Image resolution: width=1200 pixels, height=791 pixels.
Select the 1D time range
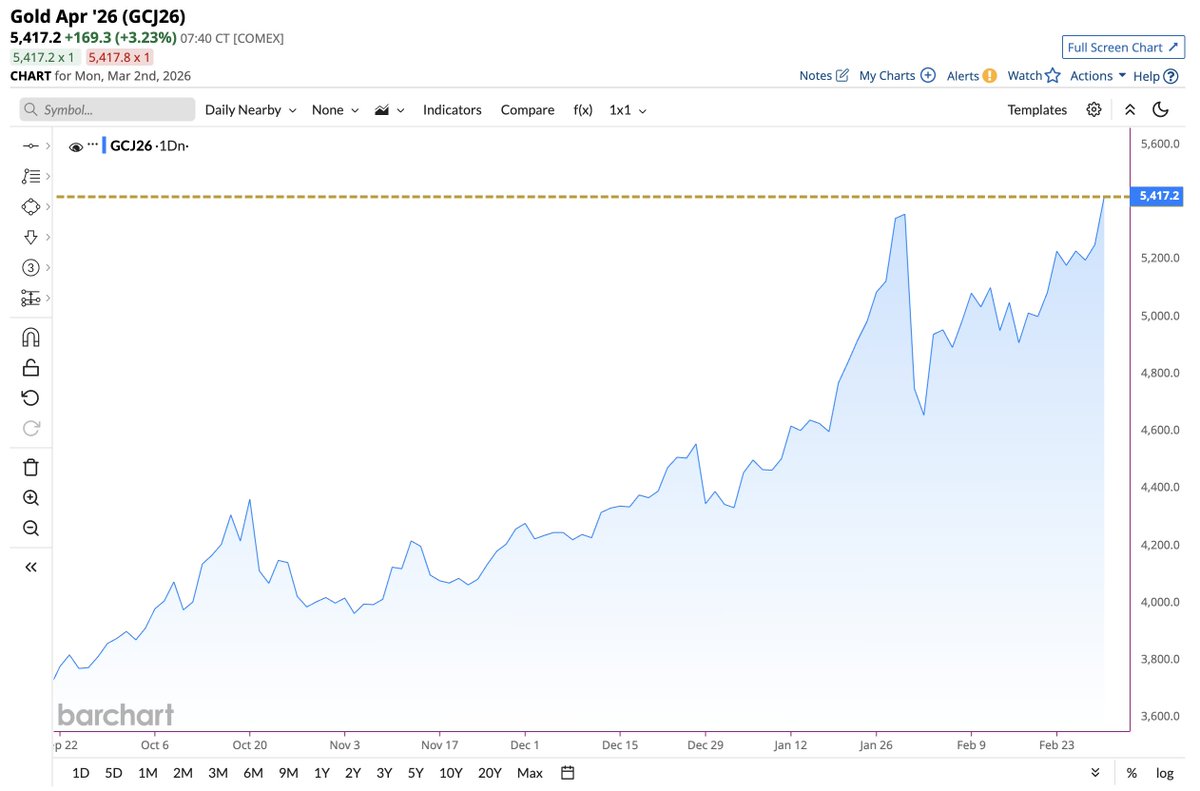point(81,773)
